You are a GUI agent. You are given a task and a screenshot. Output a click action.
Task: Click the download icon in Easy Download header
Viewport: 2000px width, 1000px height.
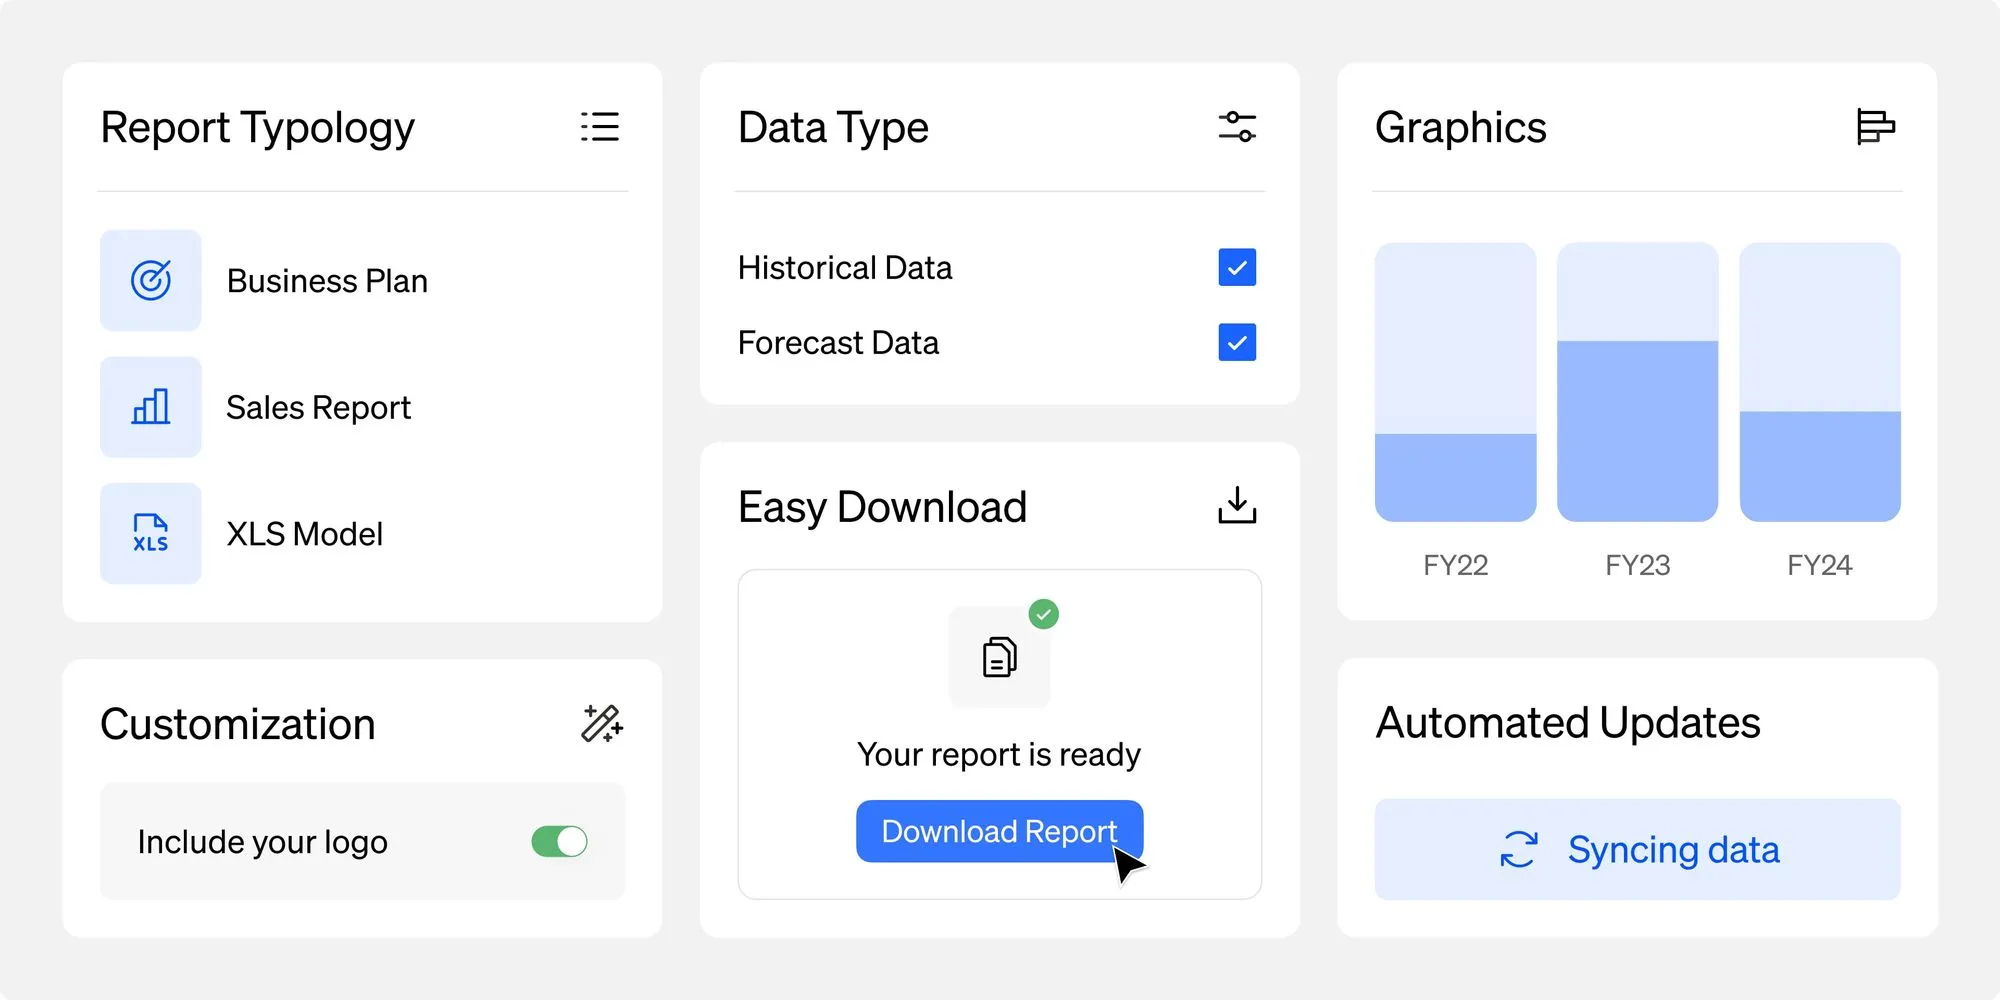coord(1237,506)
